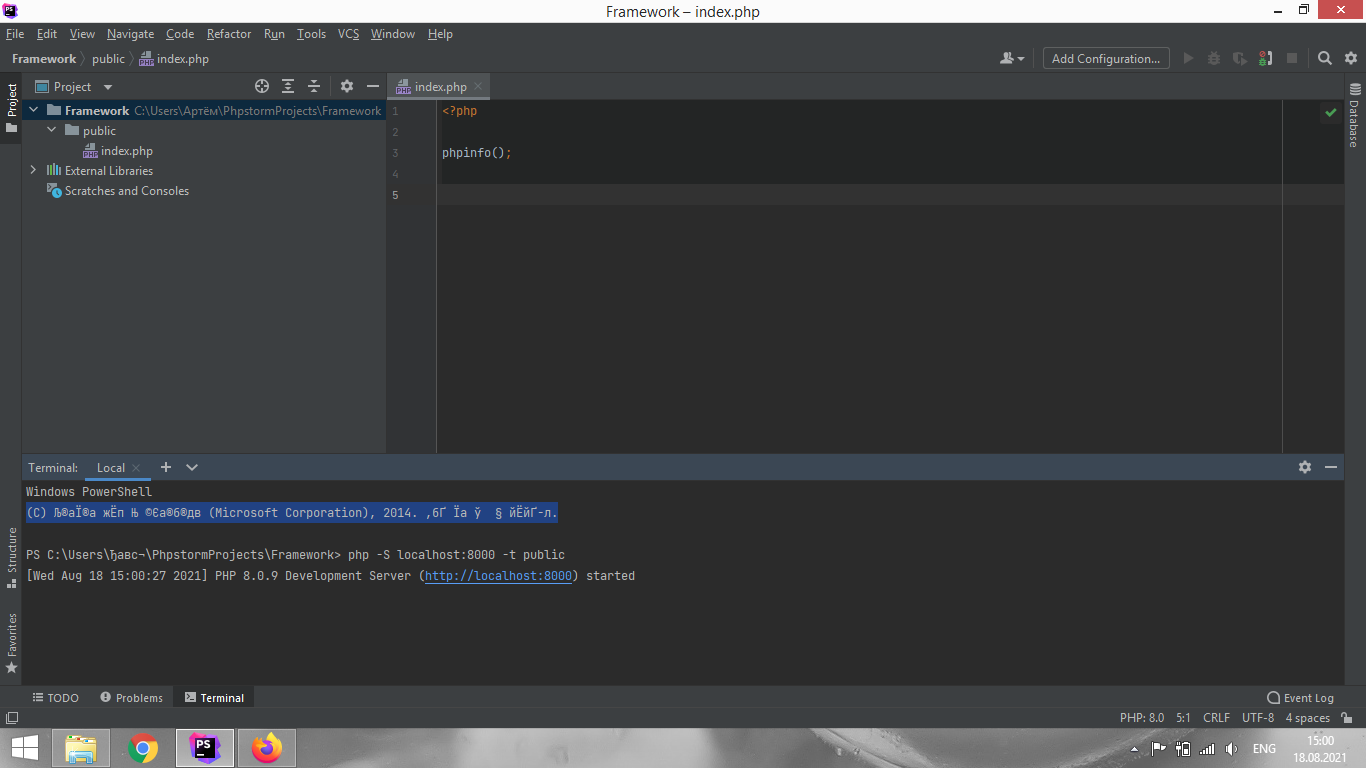Image resolution: width=1366 pixels, height=768 pixels.
Task: Collapse the public folder
Action: pos(52,130)
